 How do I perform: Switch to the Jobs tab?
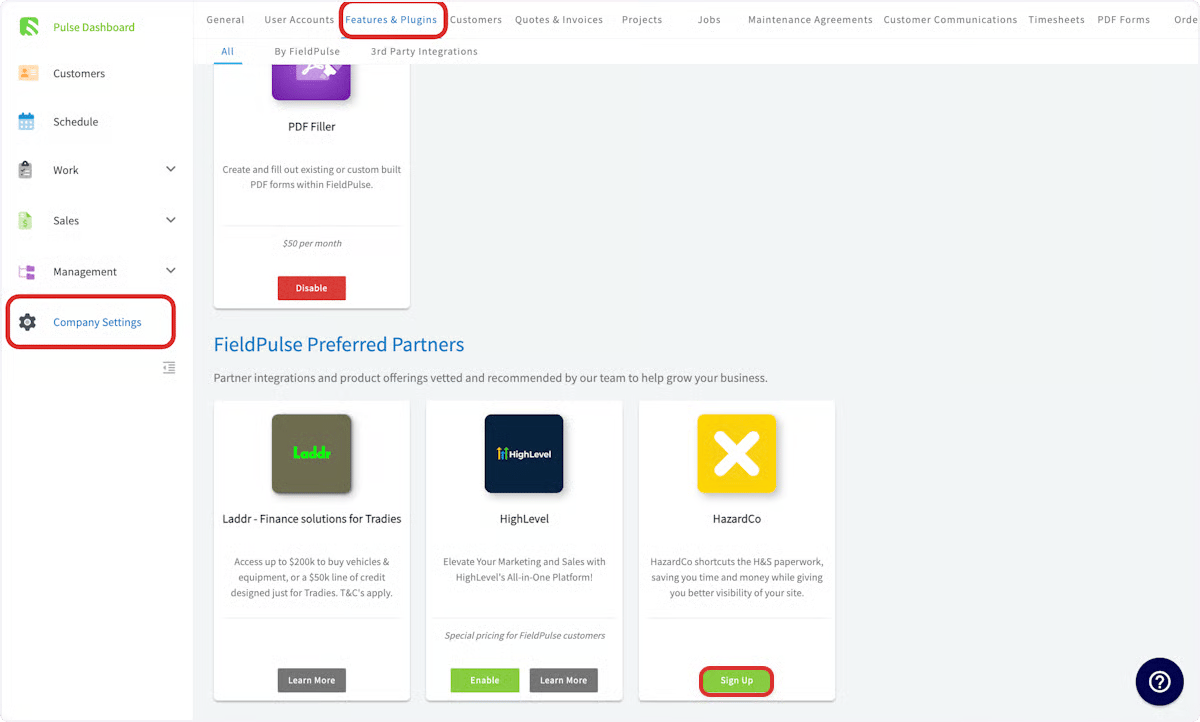coord(709,19)
